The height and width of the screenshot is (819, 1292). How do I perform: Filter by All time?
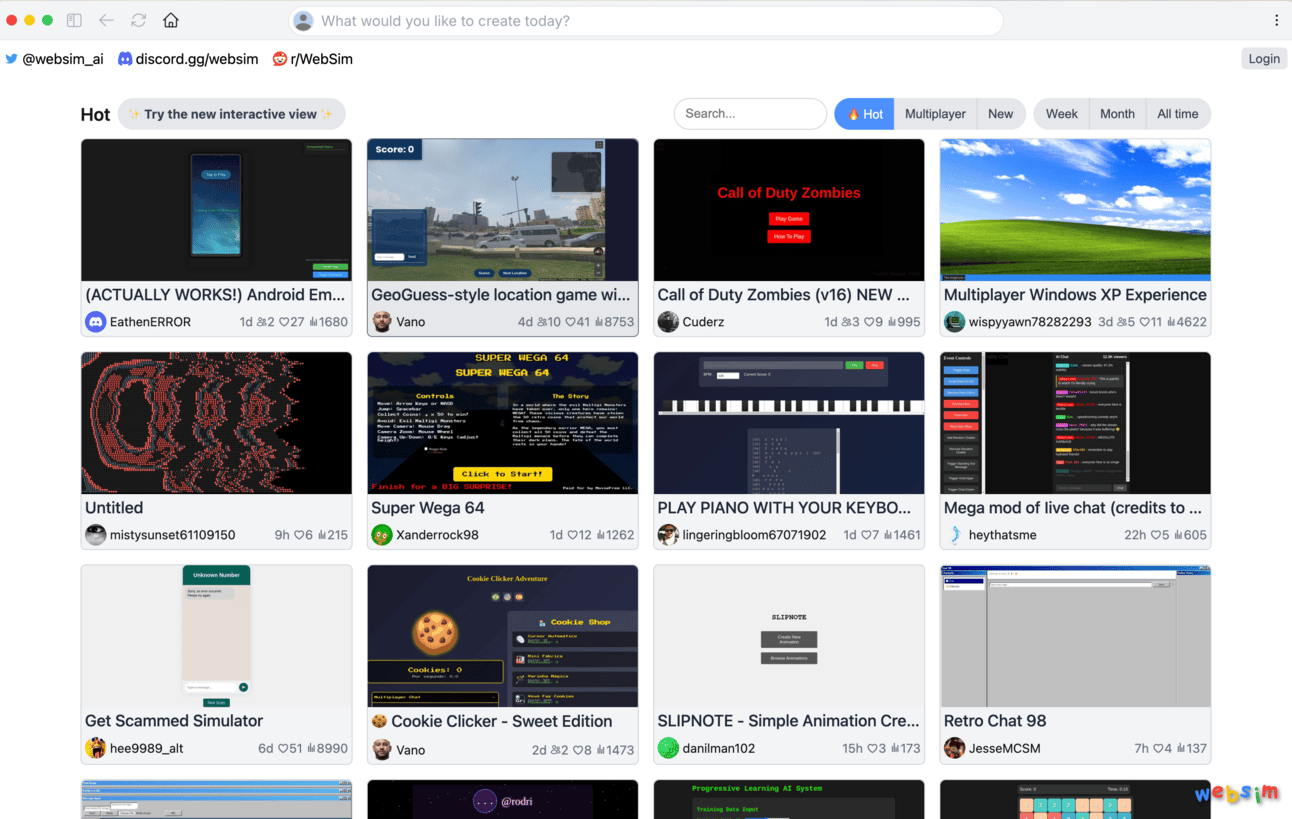click(1178, 114)
